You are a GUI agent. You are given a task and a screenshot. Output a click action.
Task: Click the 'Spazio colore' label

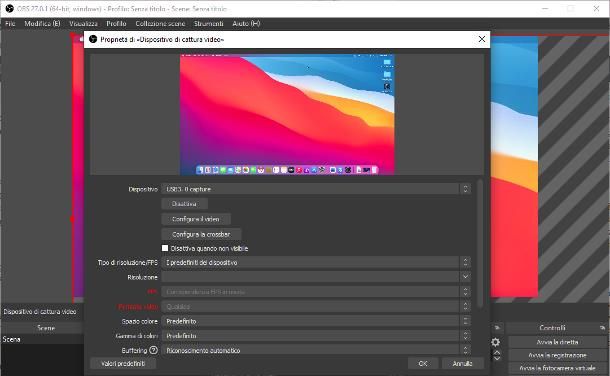(x=140, y=321)
